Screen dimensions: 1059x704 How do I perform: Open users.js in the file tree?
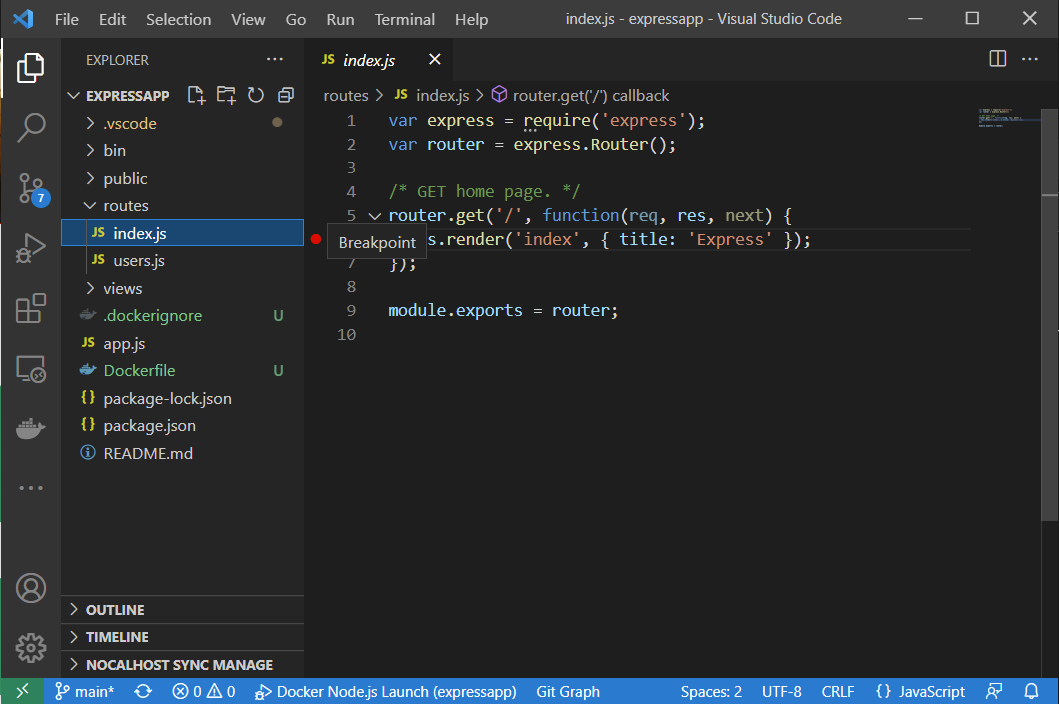click(182, 261)
